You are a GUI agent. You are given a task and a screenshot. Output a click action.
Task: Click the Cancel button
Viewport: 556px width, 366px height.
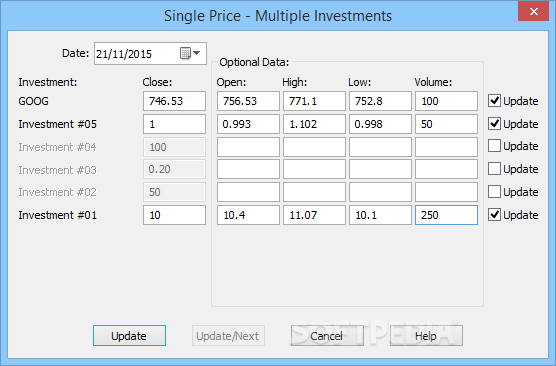pyautogui.click(x=327, y=336)
